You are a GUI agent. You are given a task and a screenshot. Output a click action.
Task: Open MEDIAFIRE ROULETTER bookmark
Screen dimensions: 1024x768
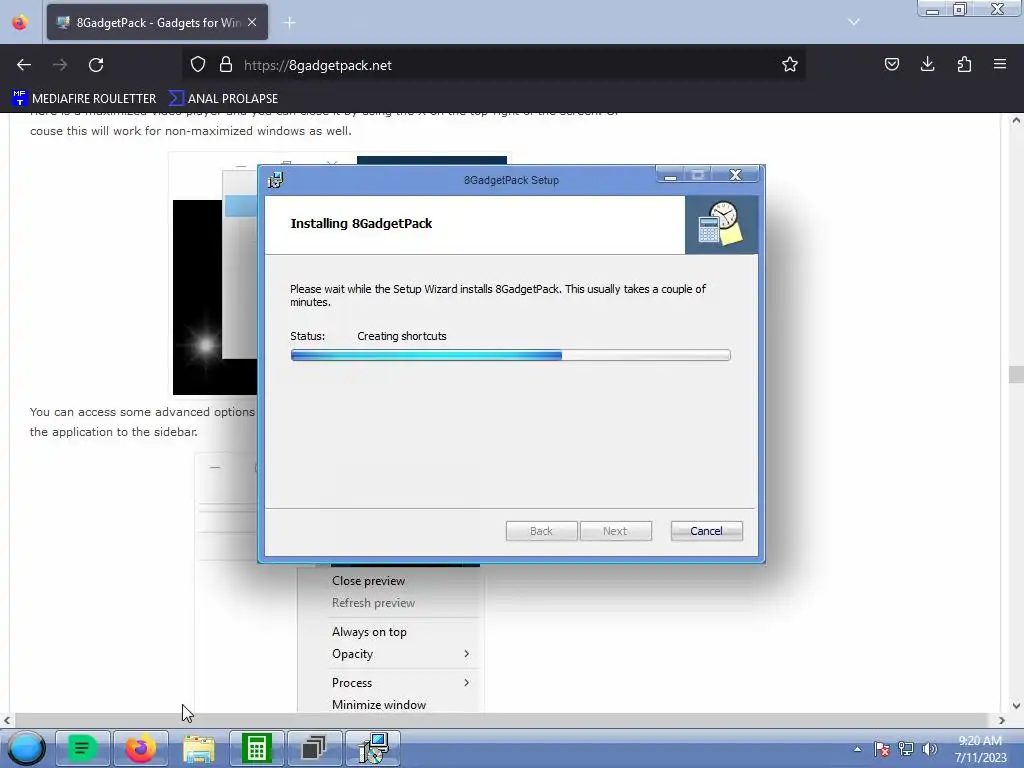pyautogui.click(x=84, y=99)
